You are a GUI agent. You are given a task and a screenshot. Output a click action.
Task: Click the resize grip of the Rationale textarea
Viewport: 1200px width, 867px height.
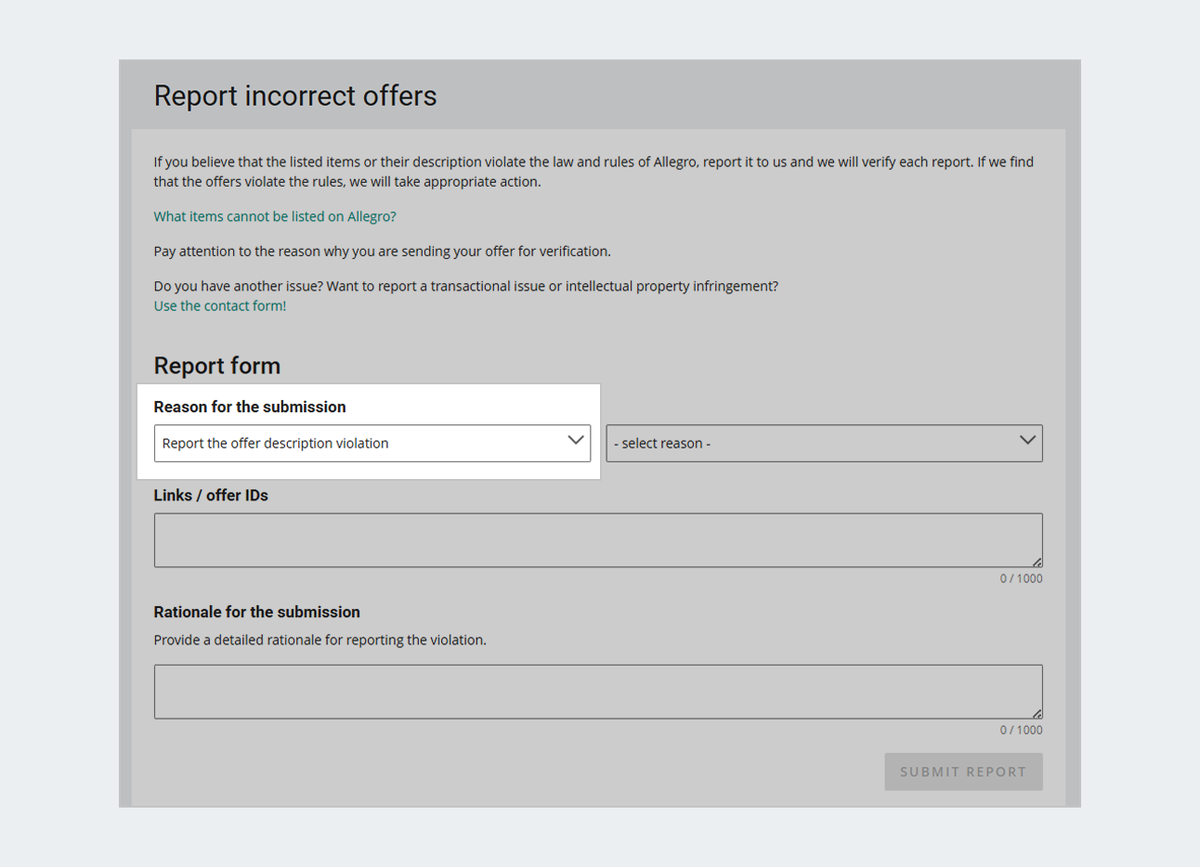(x=1037, y=714)
